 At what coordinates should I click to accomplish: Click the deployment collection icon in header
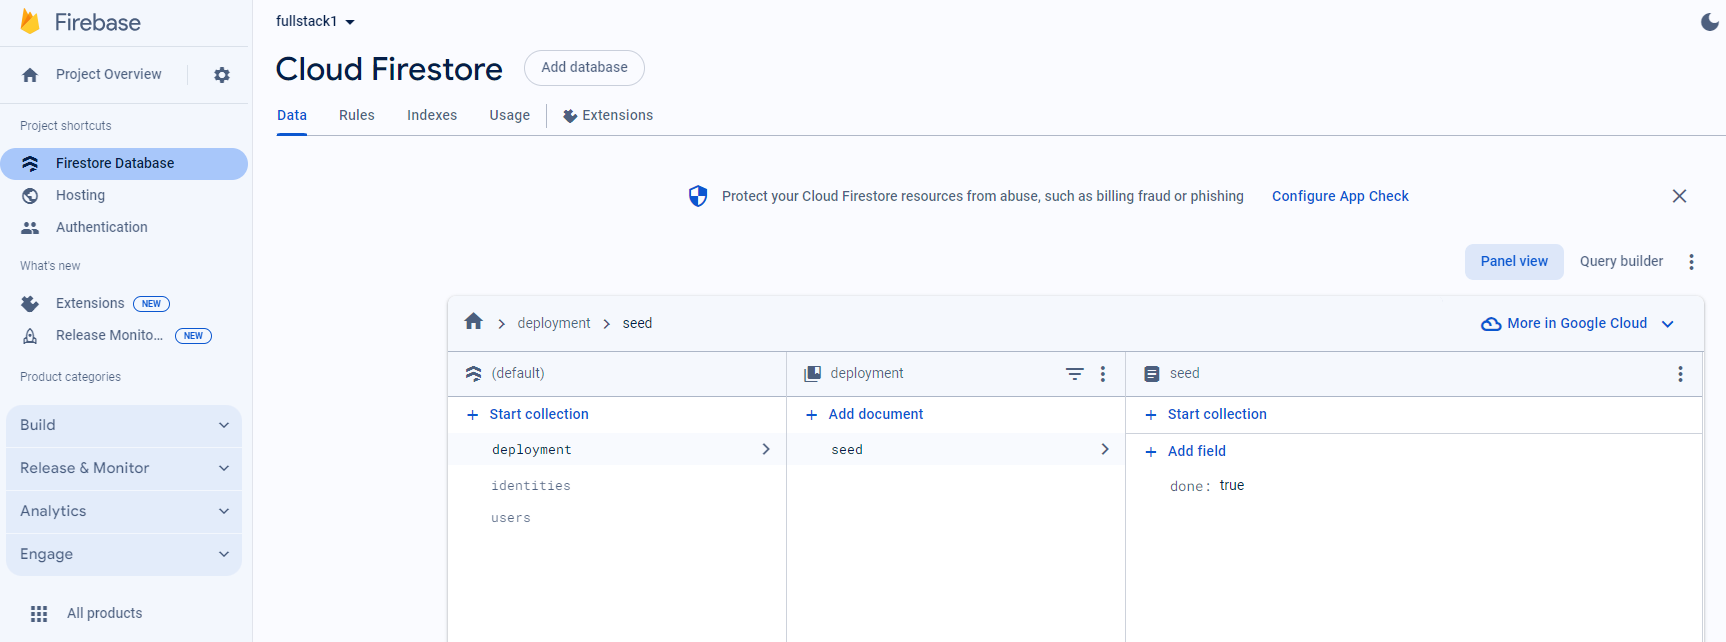[x=813, y=374]
